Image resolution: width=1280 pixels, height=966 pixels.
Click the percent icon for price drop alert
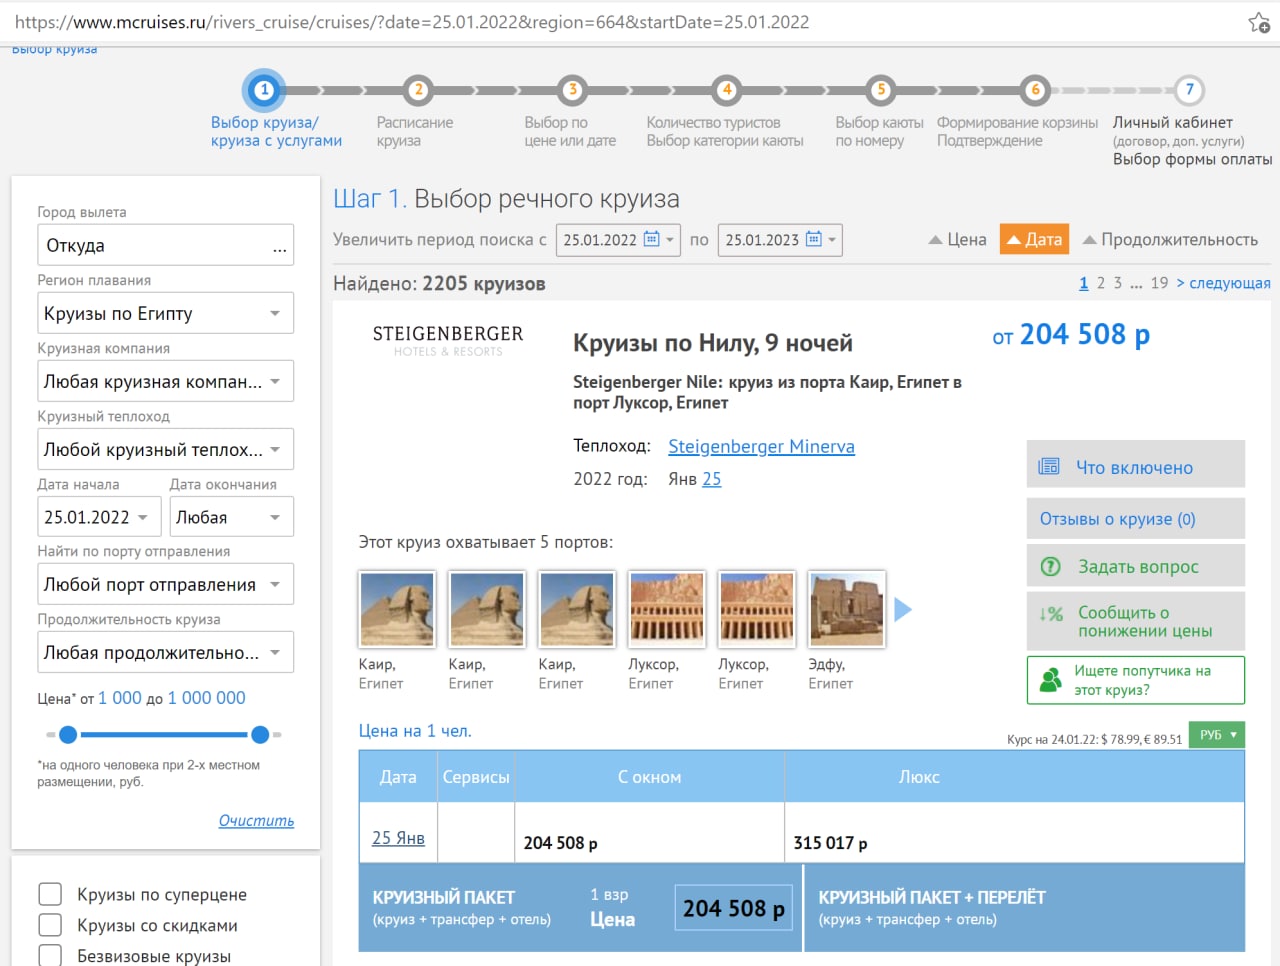(1051, 614)
